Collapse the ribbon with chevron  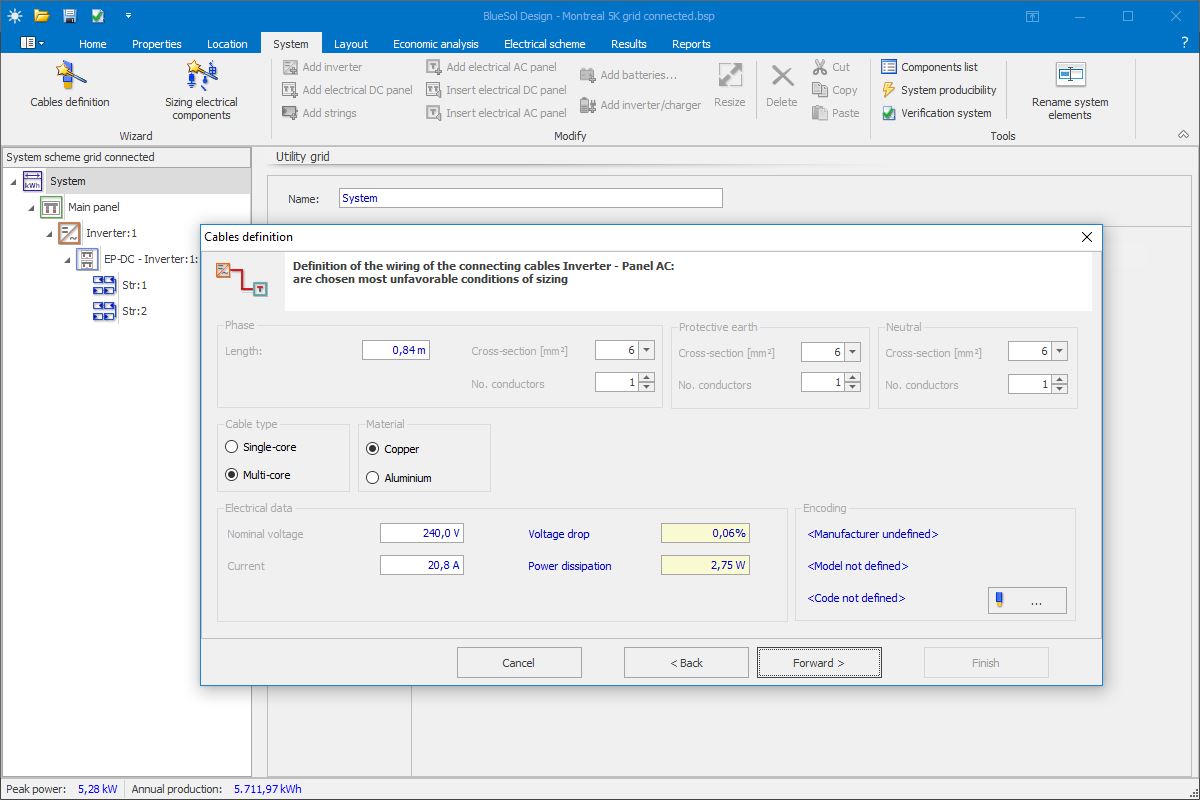click(x=1184, y=135)
